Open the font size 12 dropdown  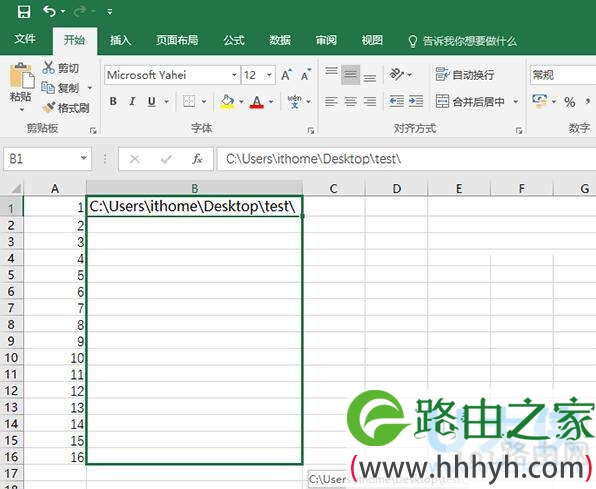(269, 75)
